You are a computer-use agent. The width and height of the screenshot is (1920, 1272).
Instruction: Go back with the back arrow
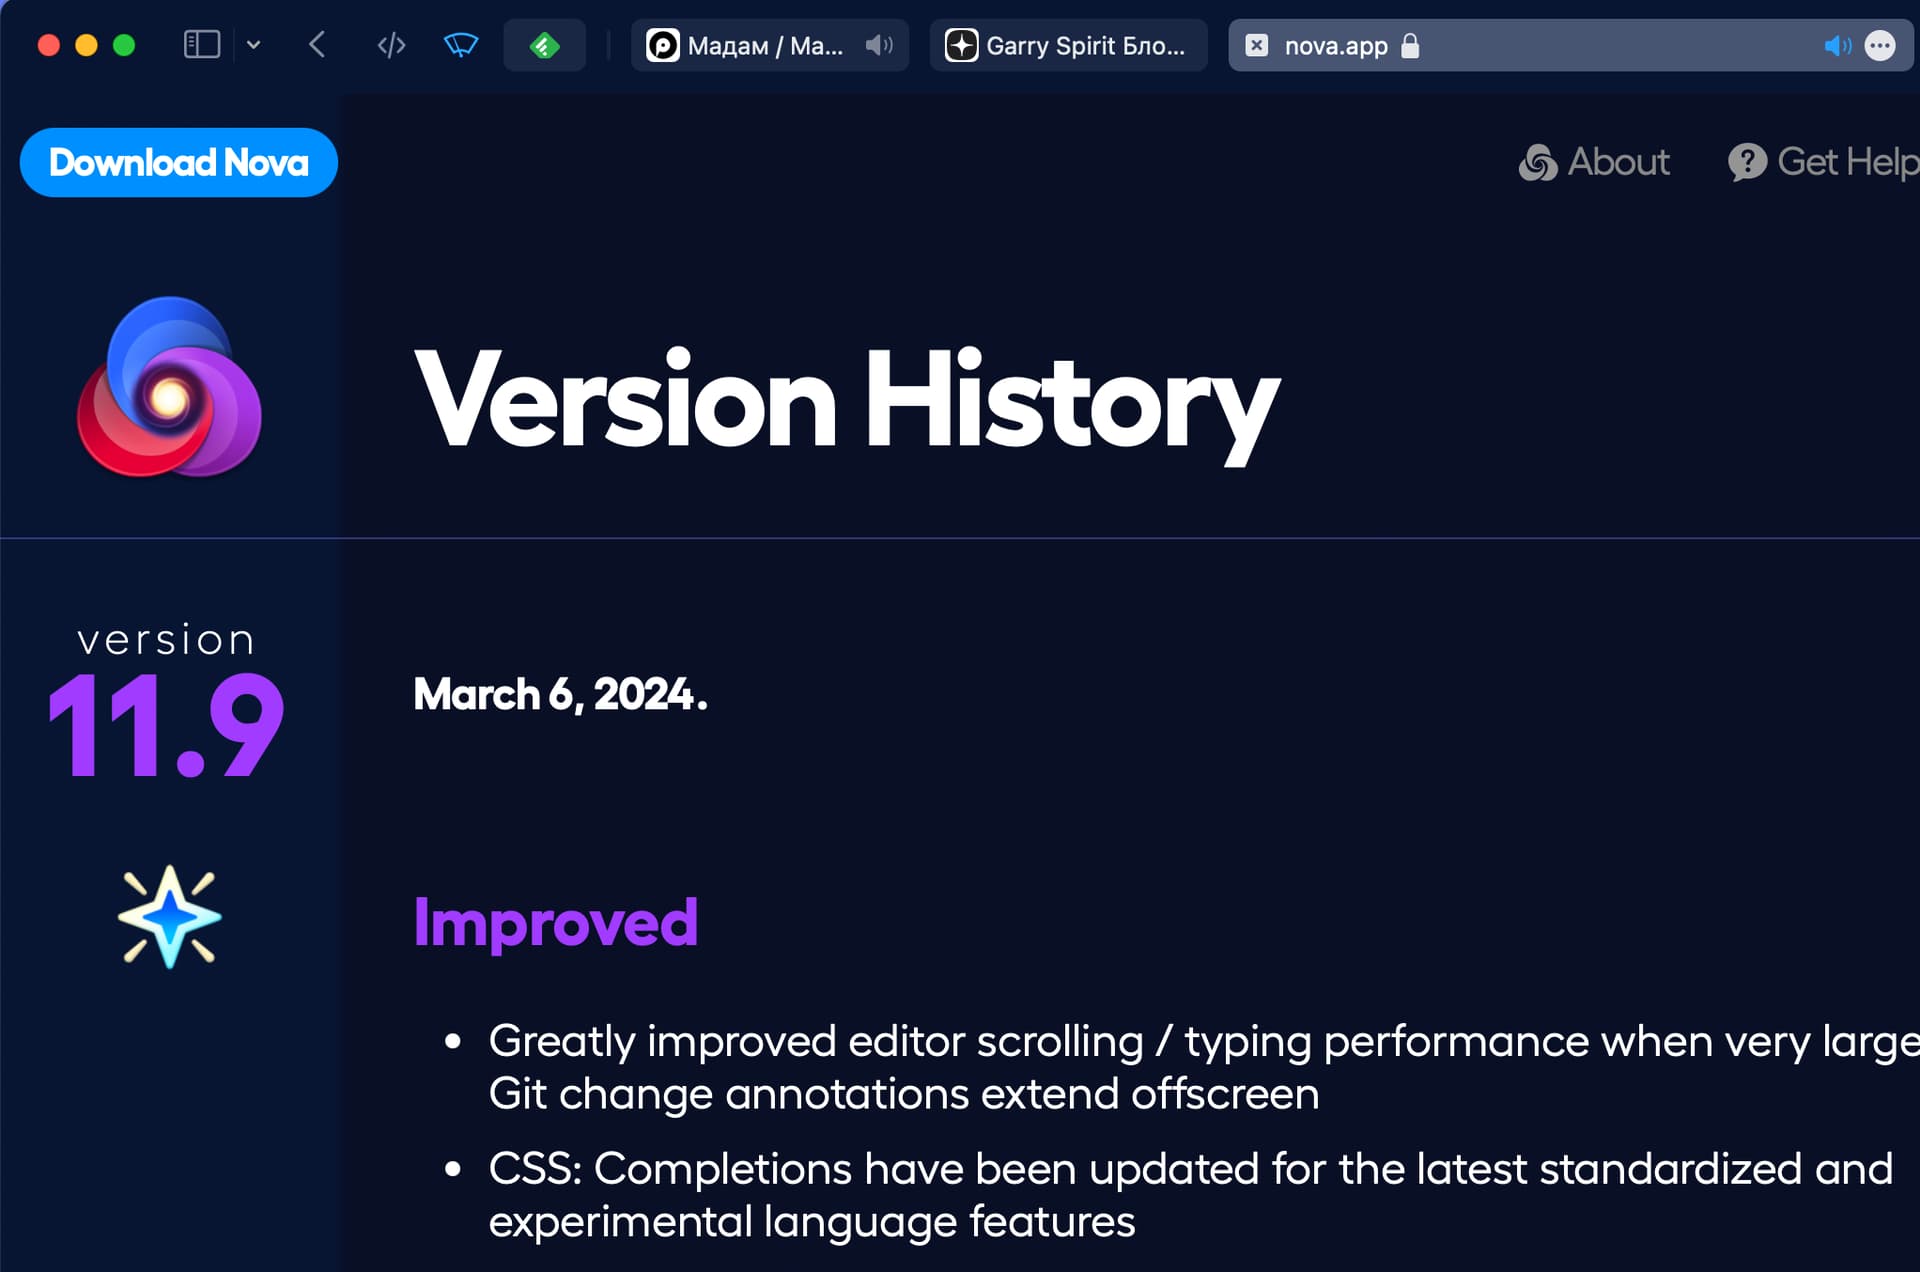click(x=317, y=45)
